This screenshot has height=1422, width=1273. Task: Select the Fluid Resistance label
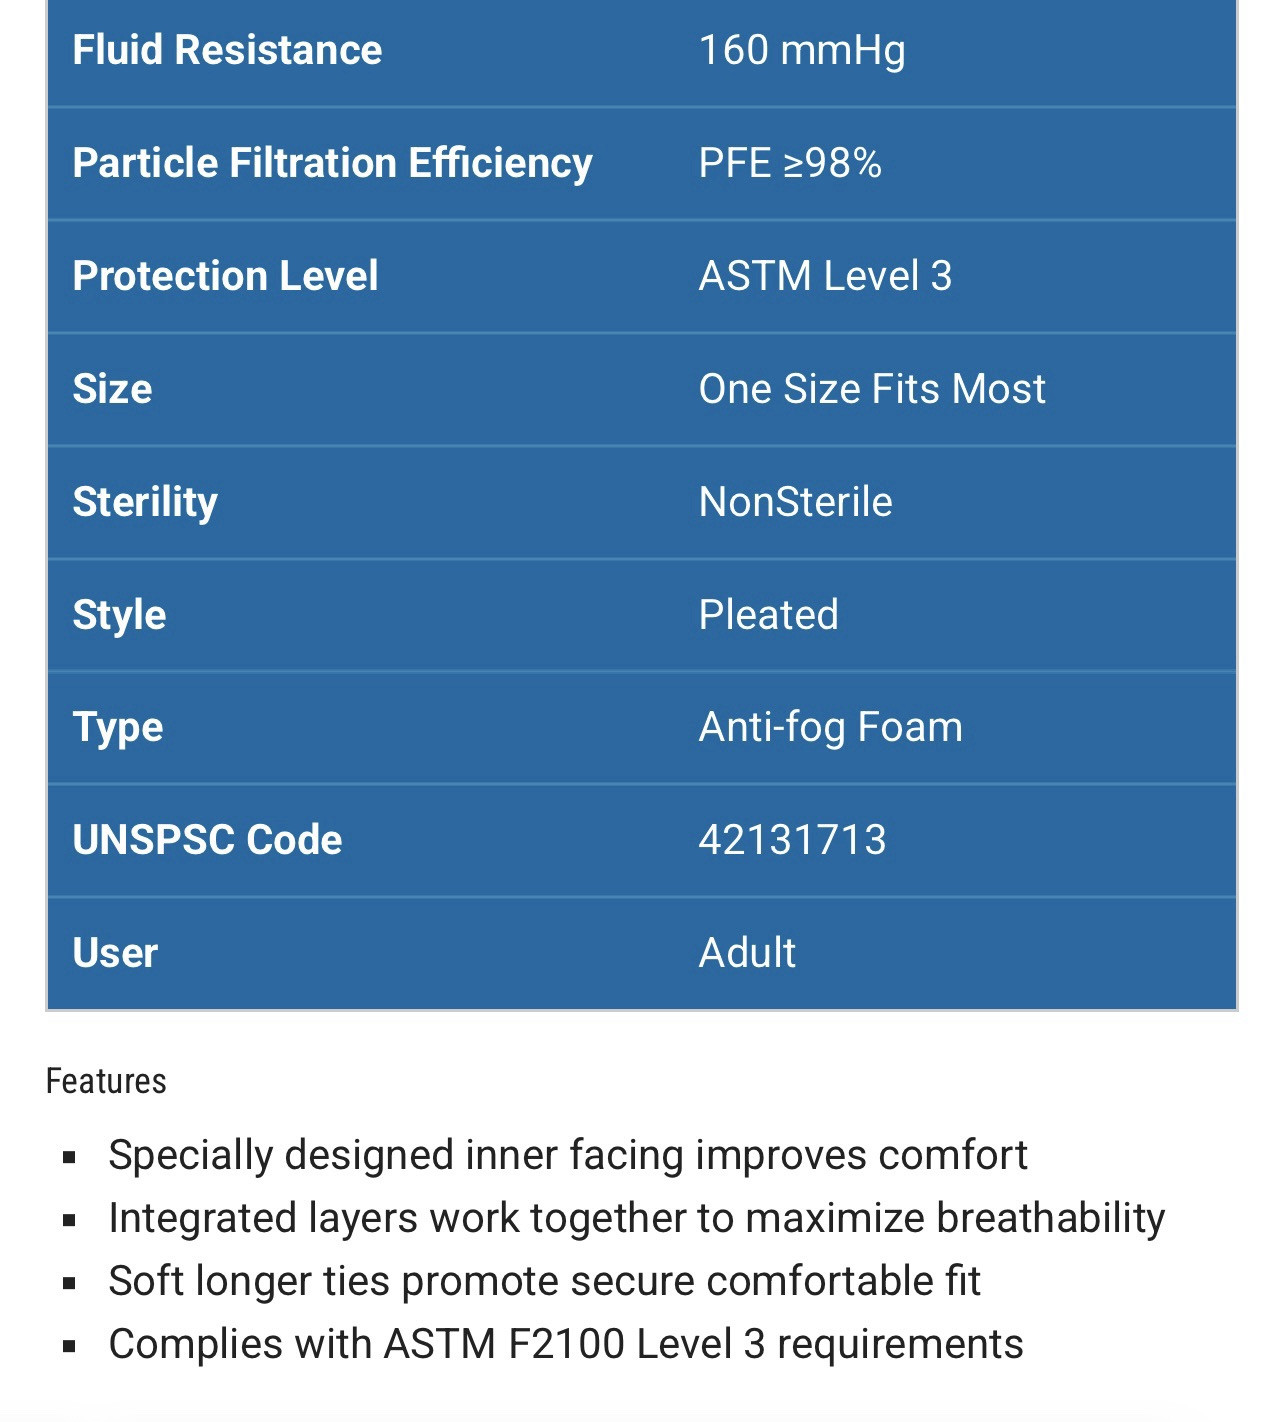pyautogui.click(x=227, y=50)
